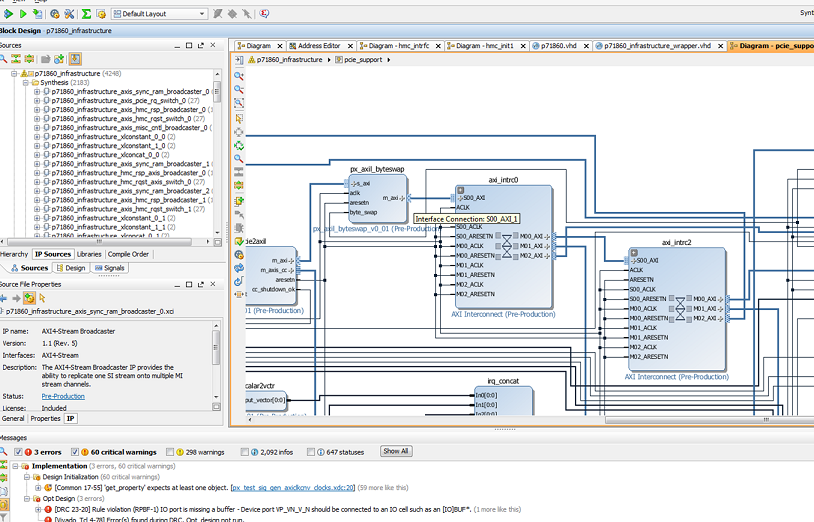Open the Pre-Production status link
The width and height of the screenshot is (814, 522).
(x=62, y=396)
